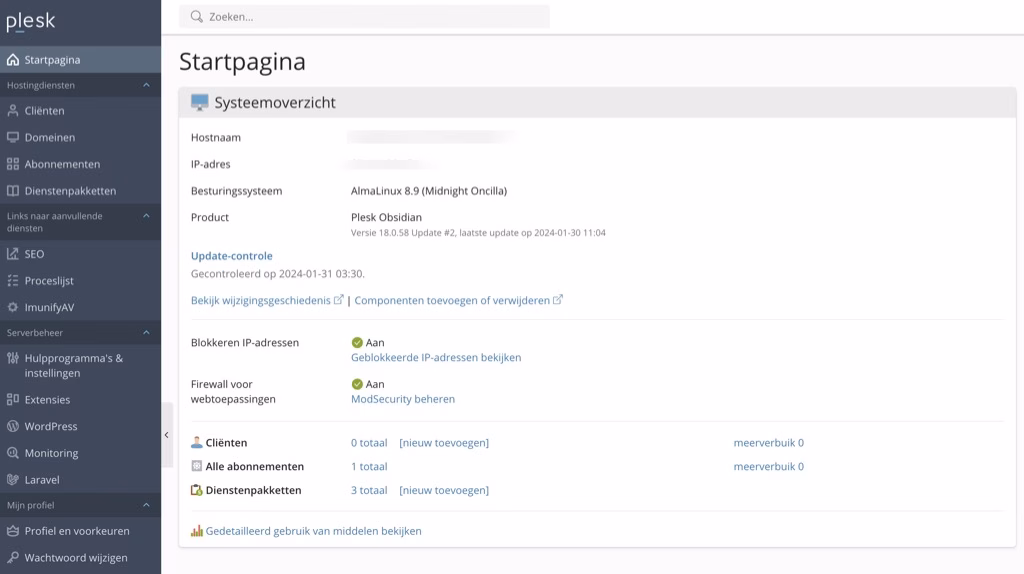1024x574 pixels.
Task: Click the Profiel en voorkeuren icon
Action: click(x=13, y=531)
